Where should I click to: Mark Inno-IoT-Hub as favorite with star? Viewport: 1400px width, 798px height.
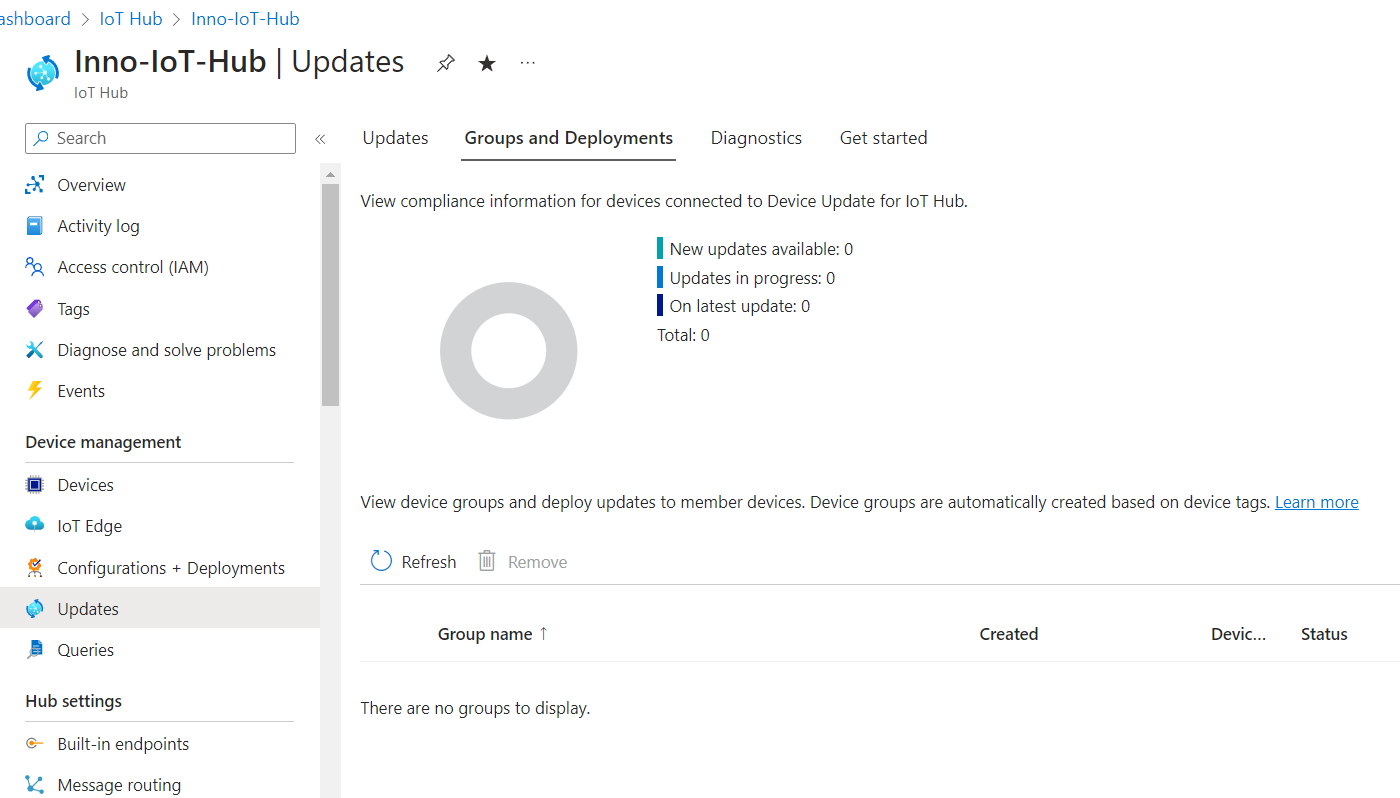point(487,63)
